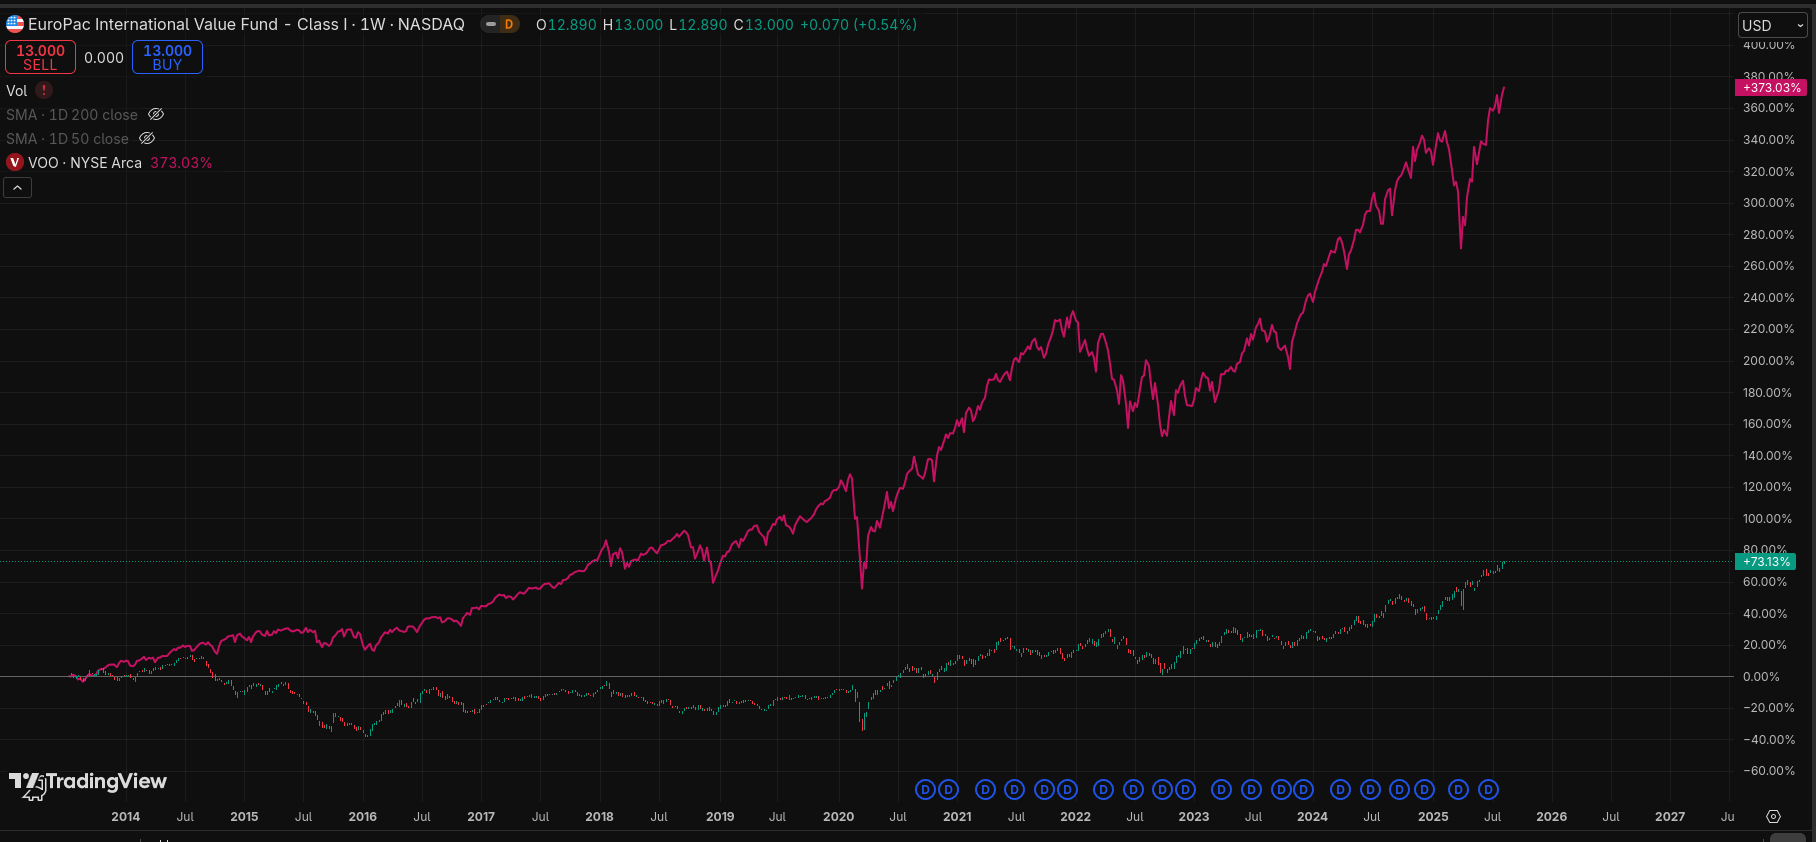Click the VOO 373.03% legend value
This screenshot has width=1816, height=842.
tap(181, 162)
